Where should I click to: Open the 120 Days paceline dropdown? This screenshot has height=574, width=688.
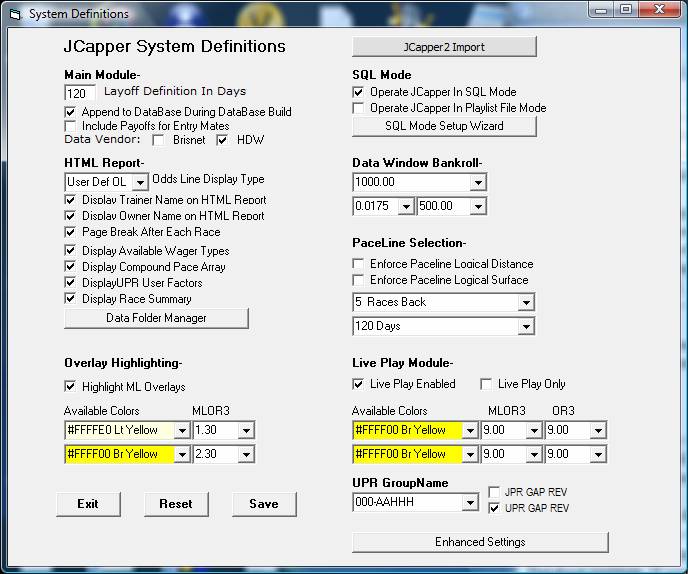coord(526,326)
